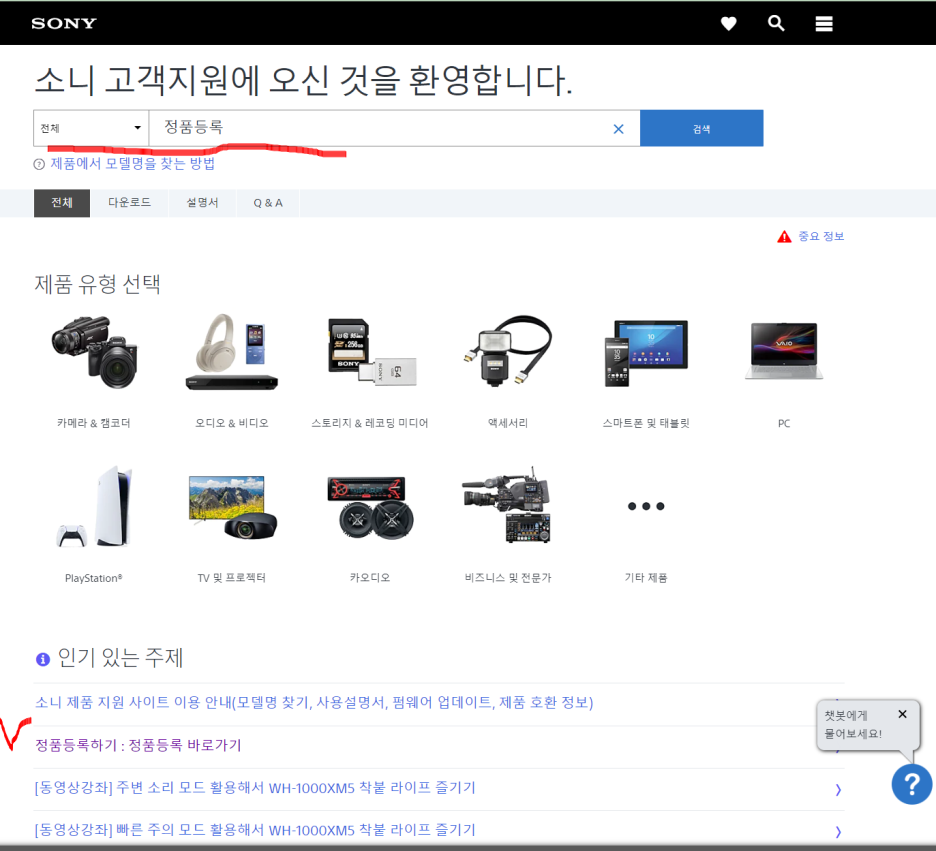936x851 pixels.
Task: Select the PlayStation console image
Action: coord(94,506)
